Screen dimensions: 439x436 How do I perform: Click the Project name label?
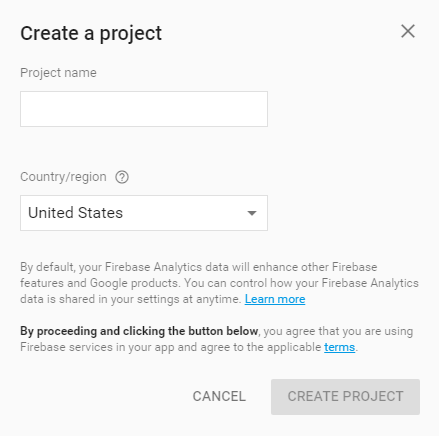pos(58,73)
